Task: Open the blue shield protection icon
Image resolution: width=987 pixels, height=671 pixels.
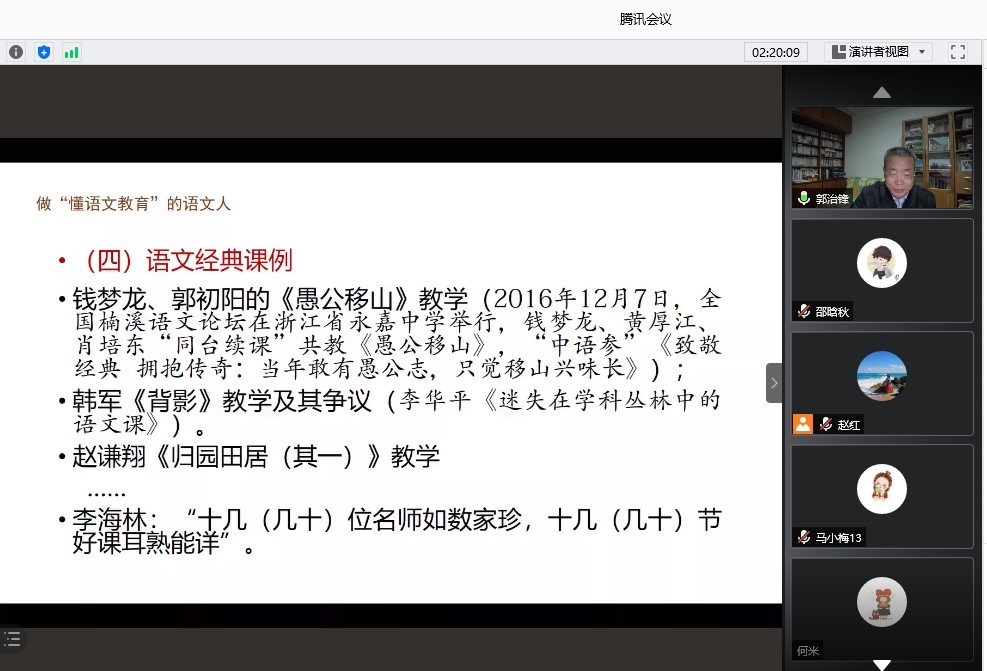Action: click(x=43, y=51)
